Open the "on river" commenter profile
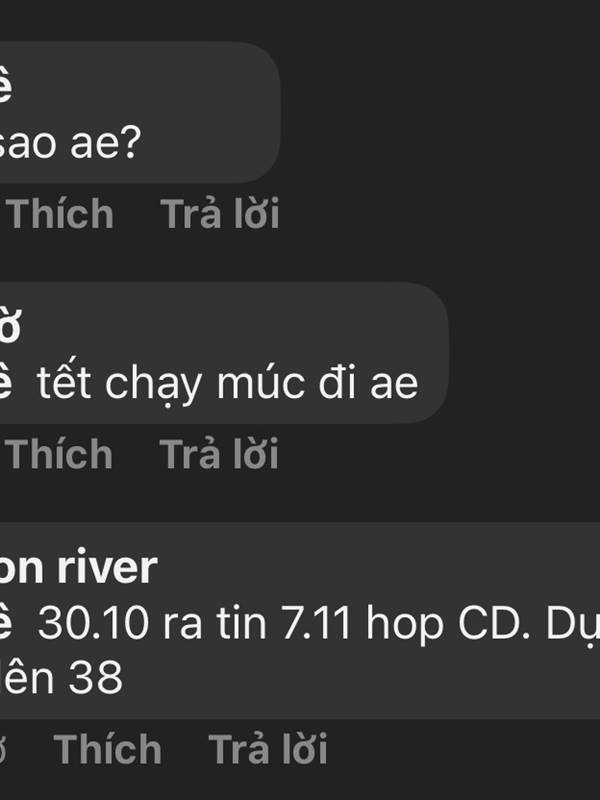Viewport: 600px width, 800px height. pyautogui.click(x=78, y=567)
